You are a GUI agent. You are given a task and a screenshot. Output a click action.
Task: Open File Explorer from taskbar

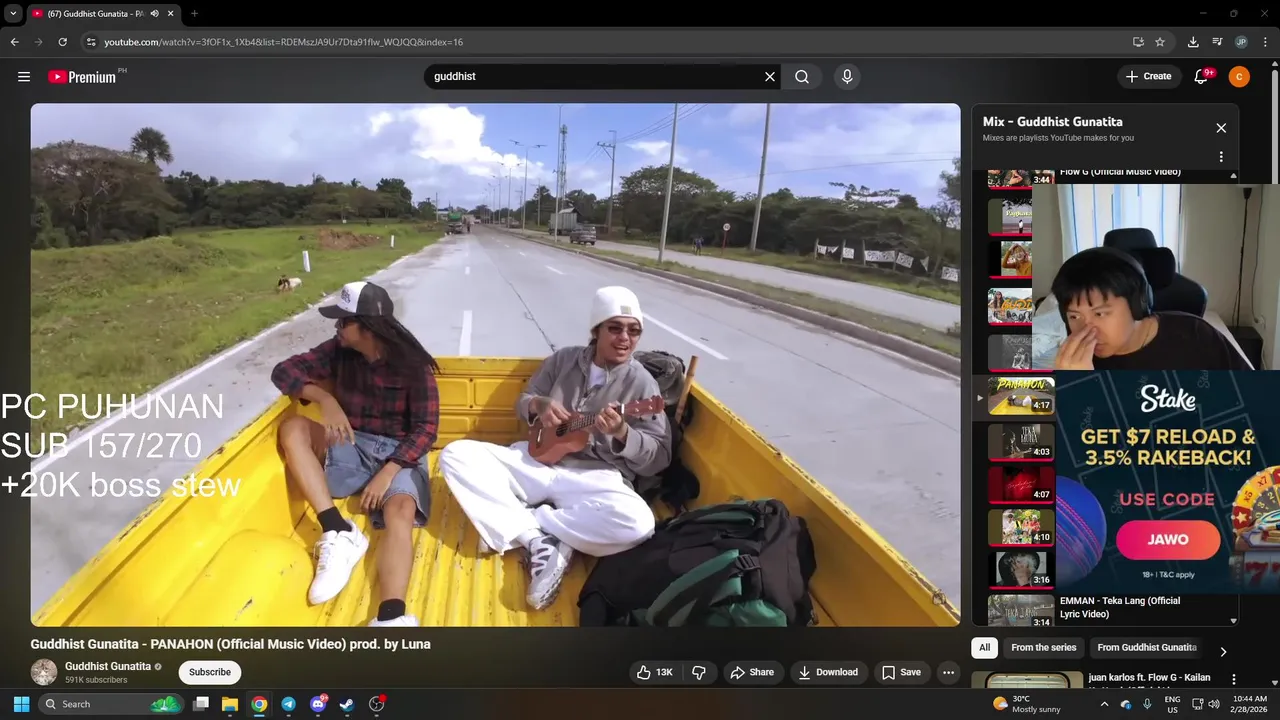coord(230,704)
